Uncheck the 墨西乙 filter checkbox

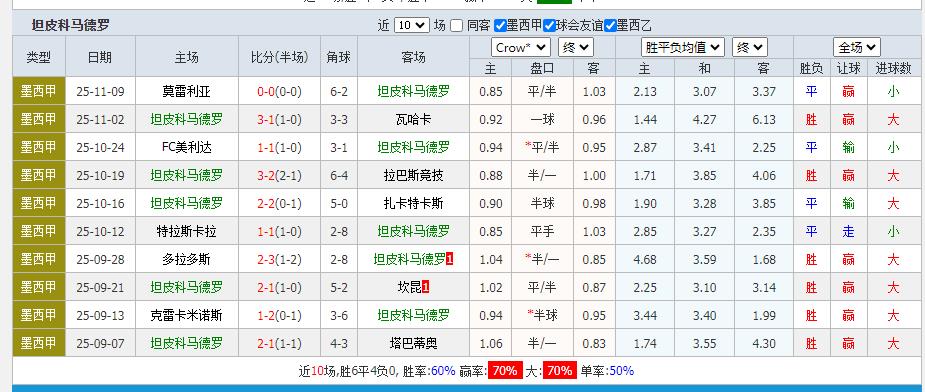click(x=610, y=25)
